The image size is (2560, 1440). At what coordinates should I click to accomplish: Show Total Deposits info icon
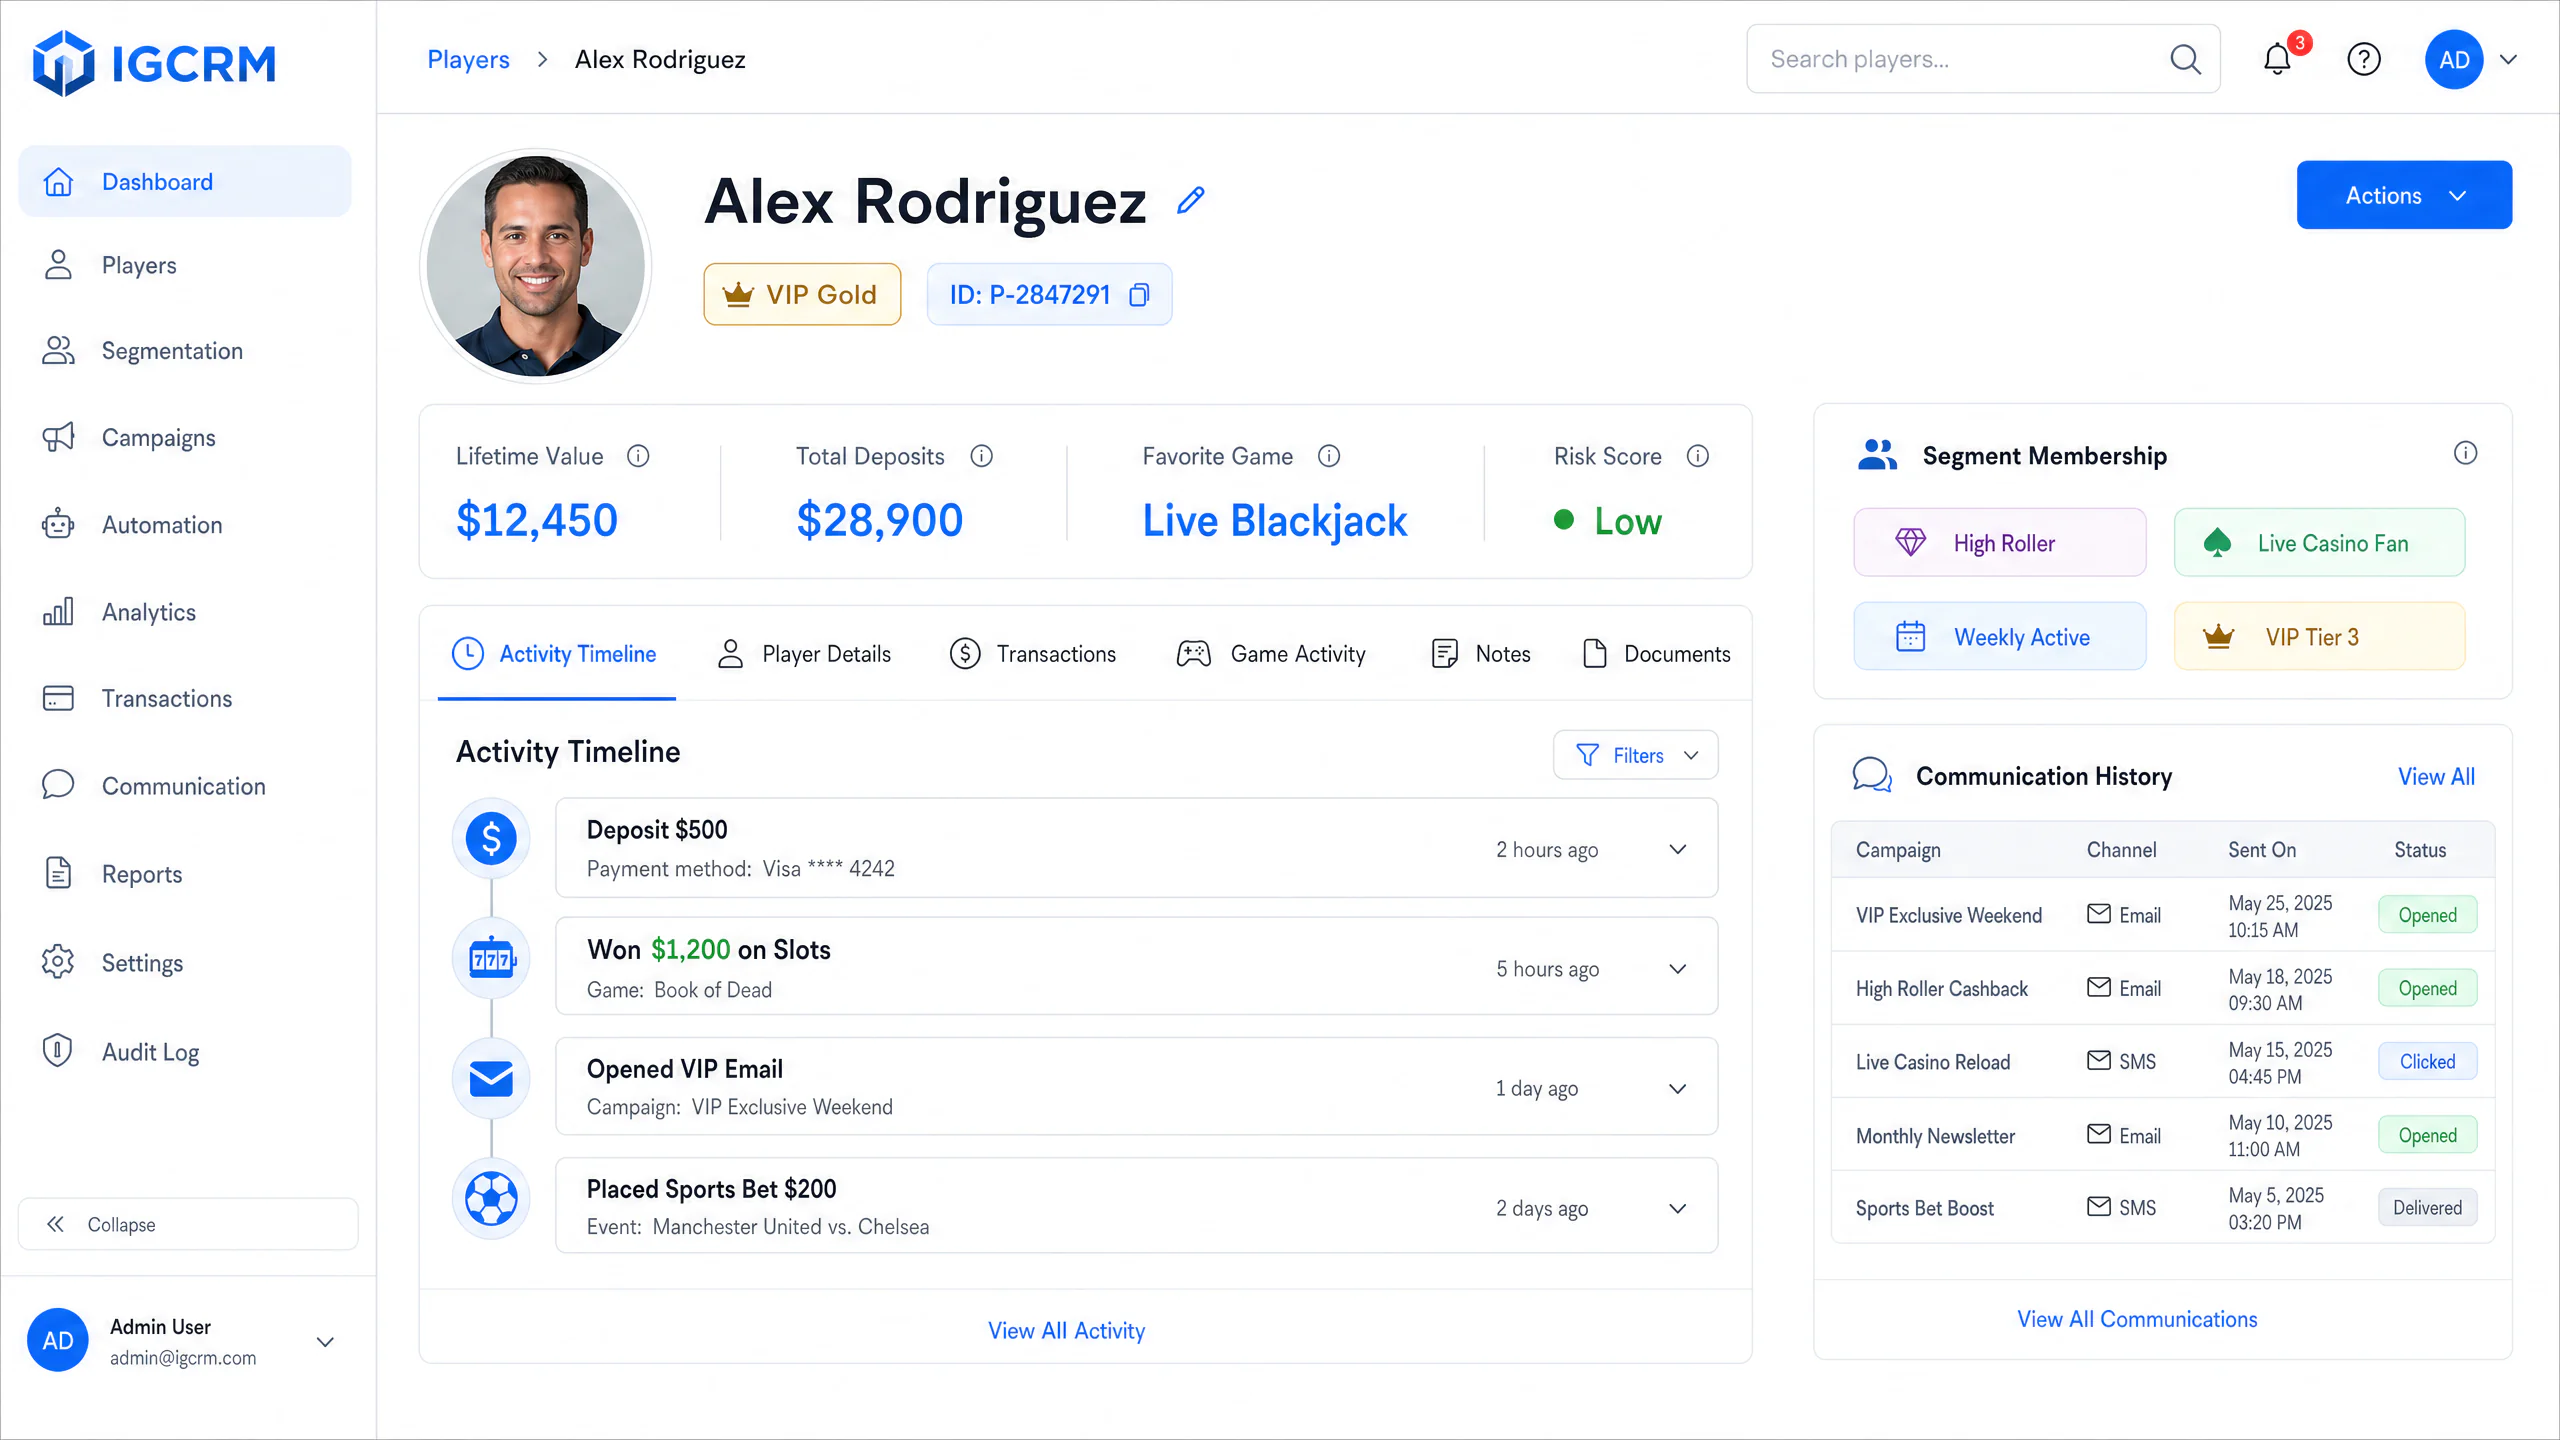[x=982, y=456]
